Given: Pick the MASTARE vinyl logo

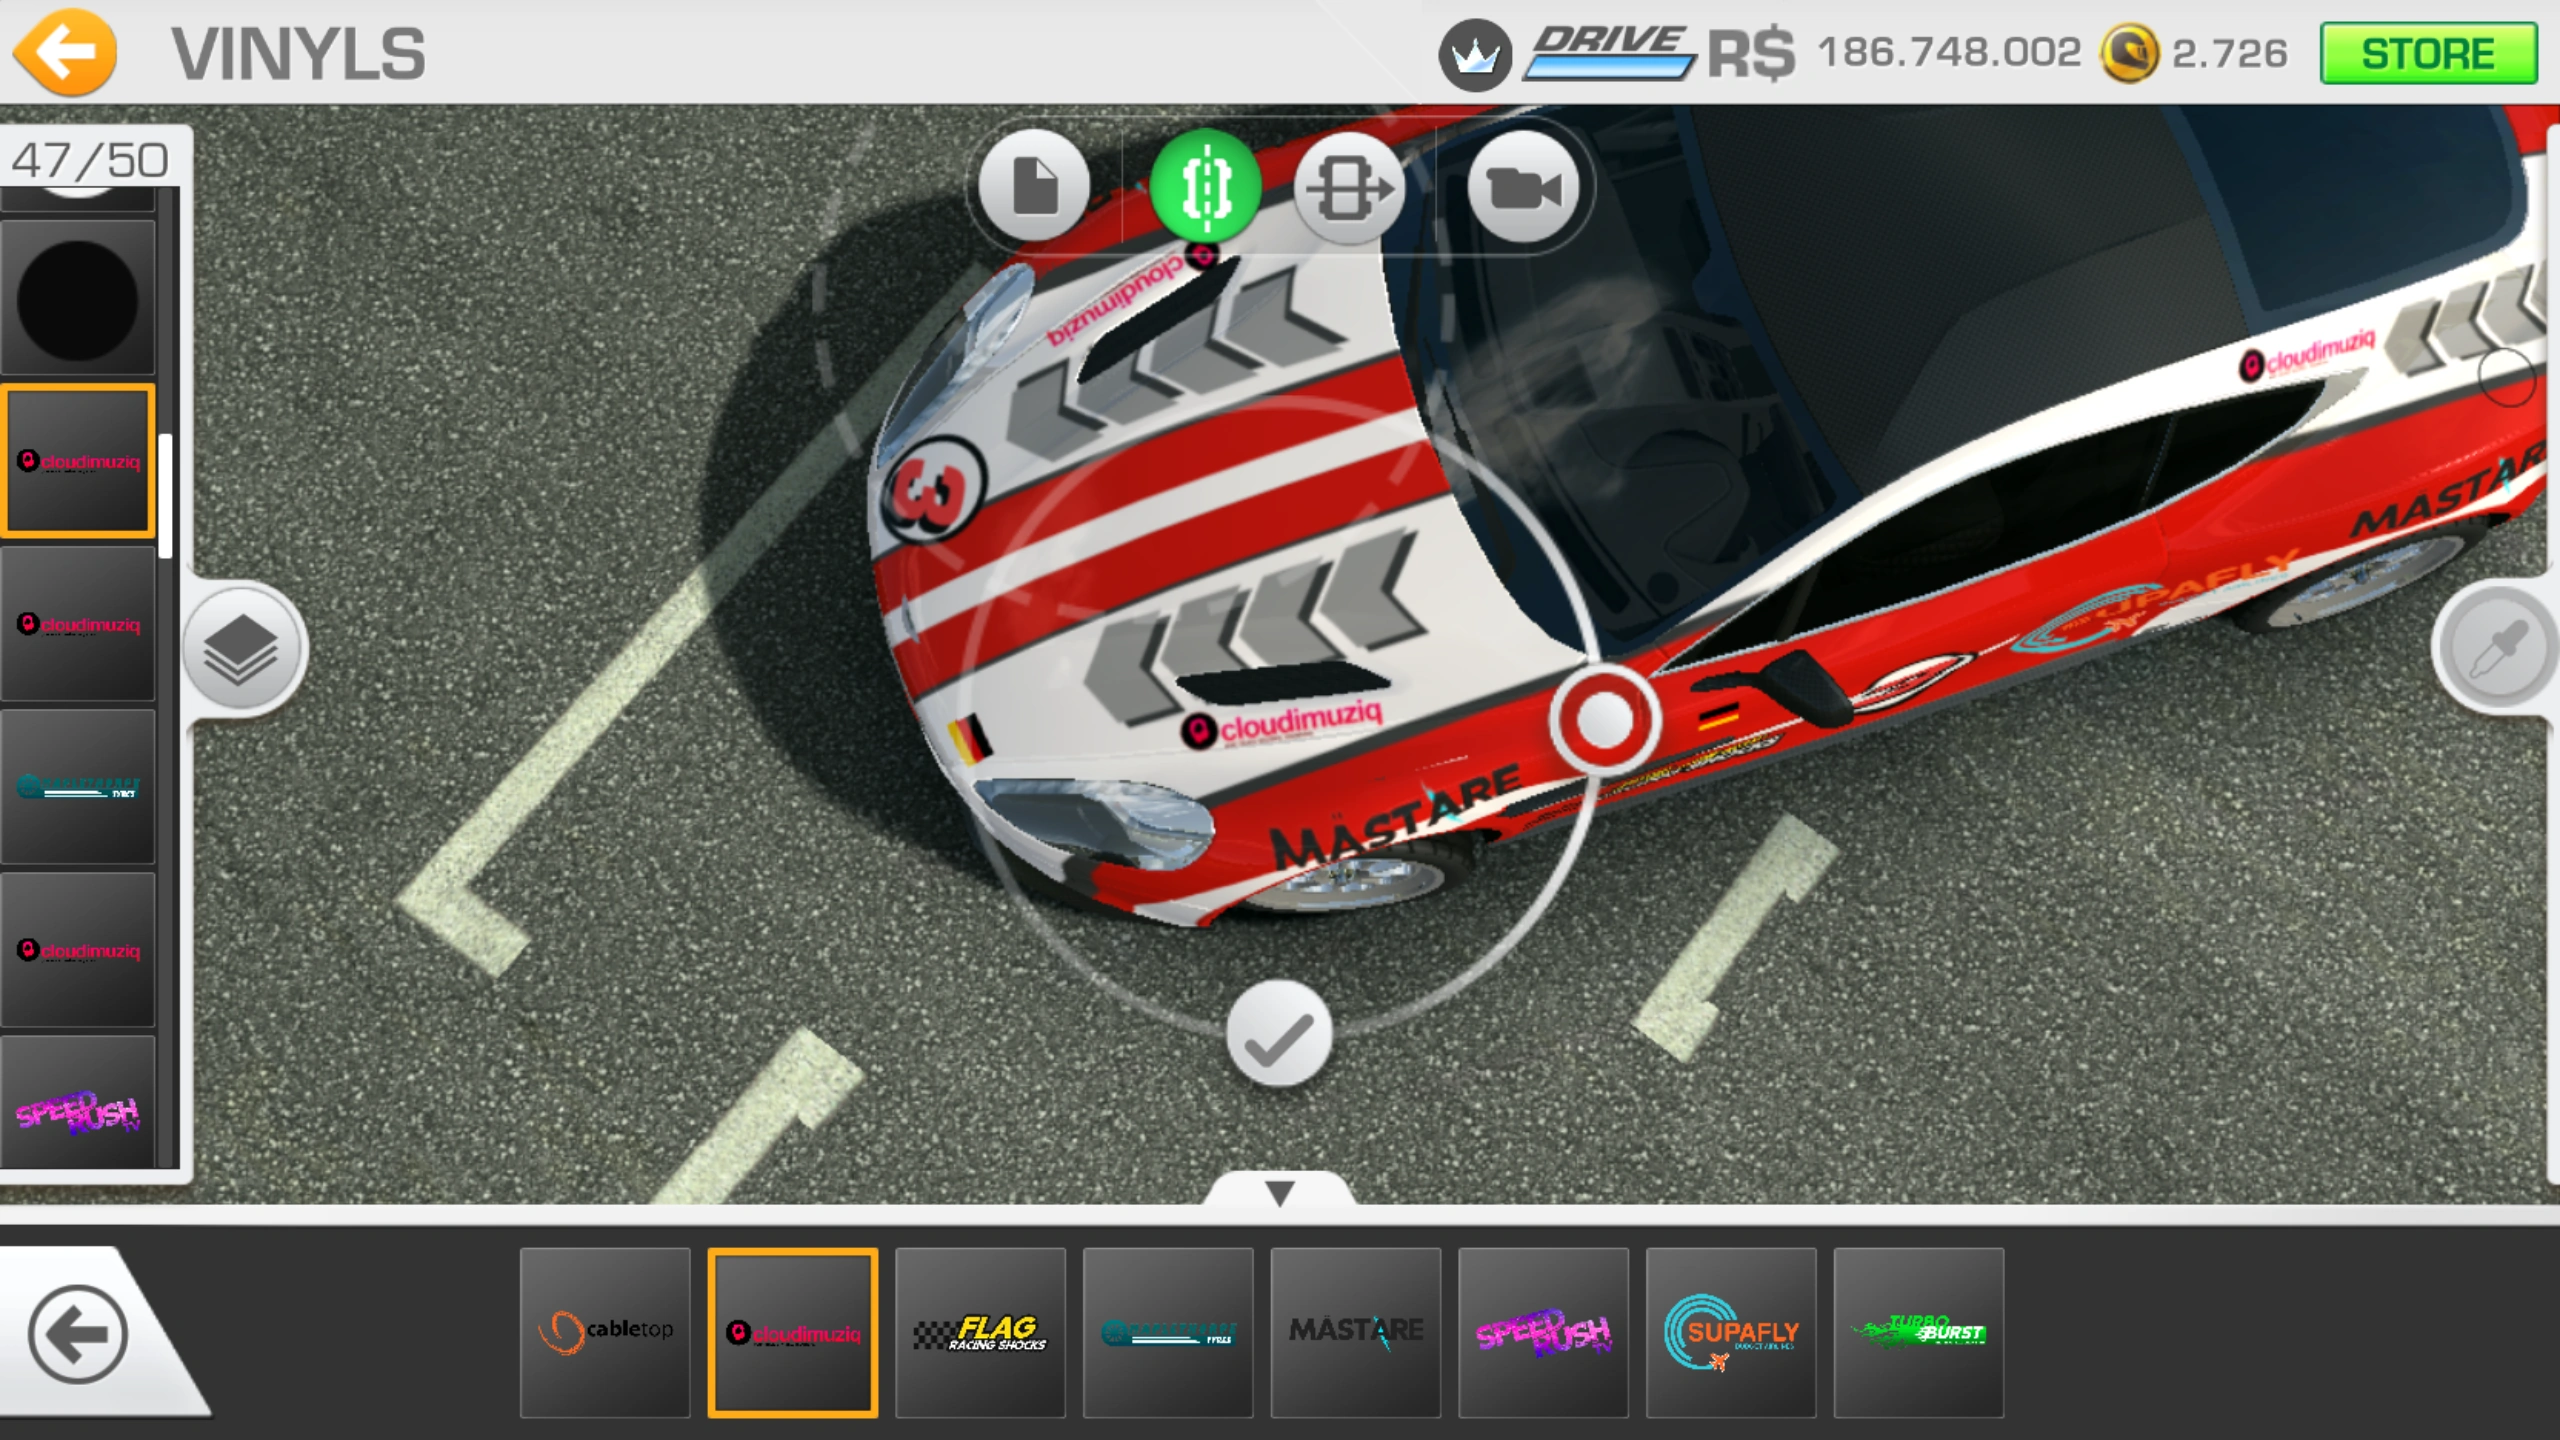Looking at the screenshot, I should tap(1355, 1332).
